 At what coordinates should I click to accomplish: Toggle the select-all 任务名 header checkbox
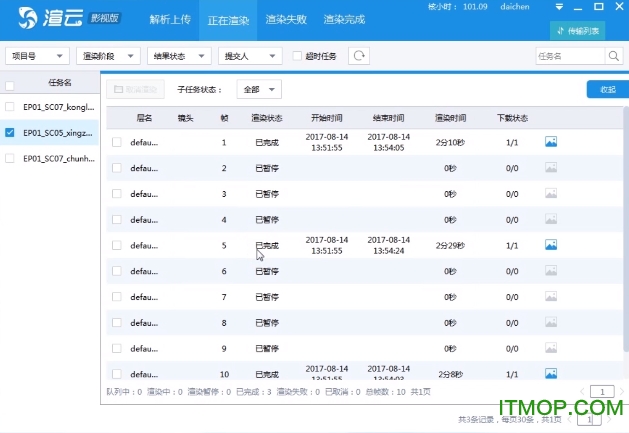tap(10, 85)
